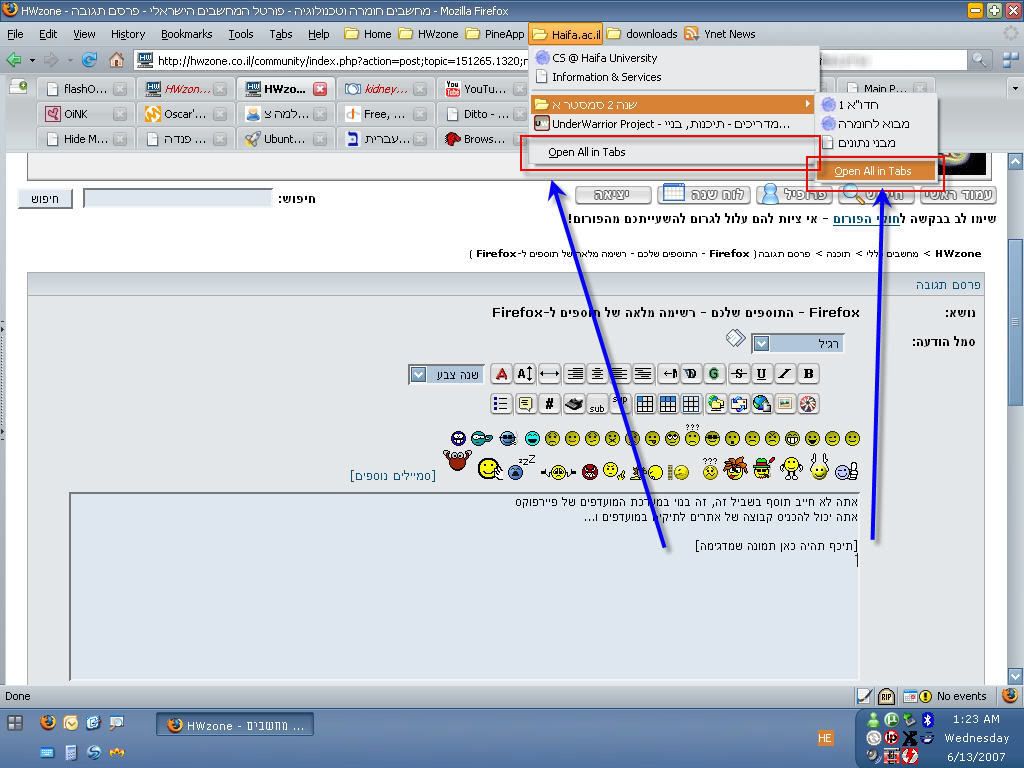Screen dimensions: 1024x768
Task: Click the typewriter teletype button
Action: [573, 404]
